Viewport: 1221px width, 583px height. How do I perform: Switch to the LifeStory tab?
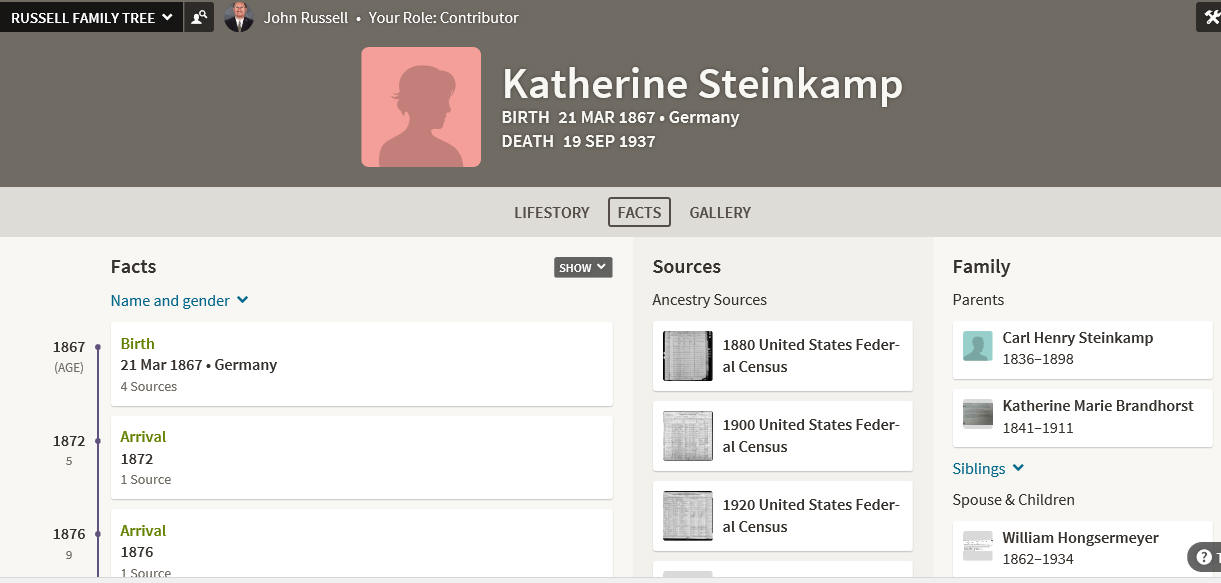click(x=552, y=212)
